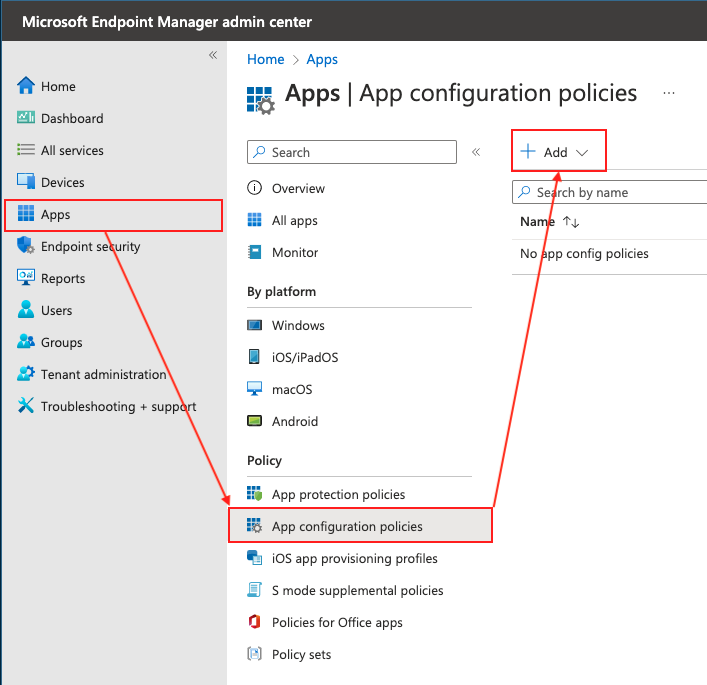Click the Home breadcrumb link
Image resolution: width=707 pixels, height=685 pixels.
click(266, 59)
